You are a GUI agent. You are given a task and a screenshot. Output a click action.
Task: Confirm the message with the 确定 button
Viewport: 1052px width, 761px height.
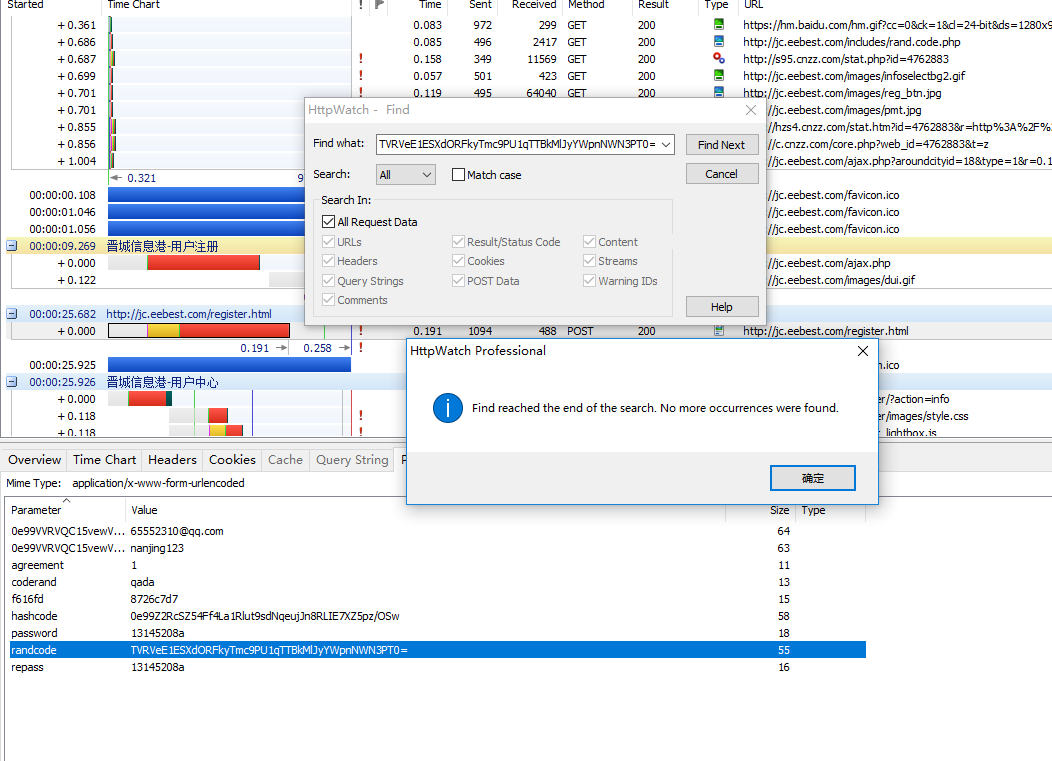(x=812, y=479)
